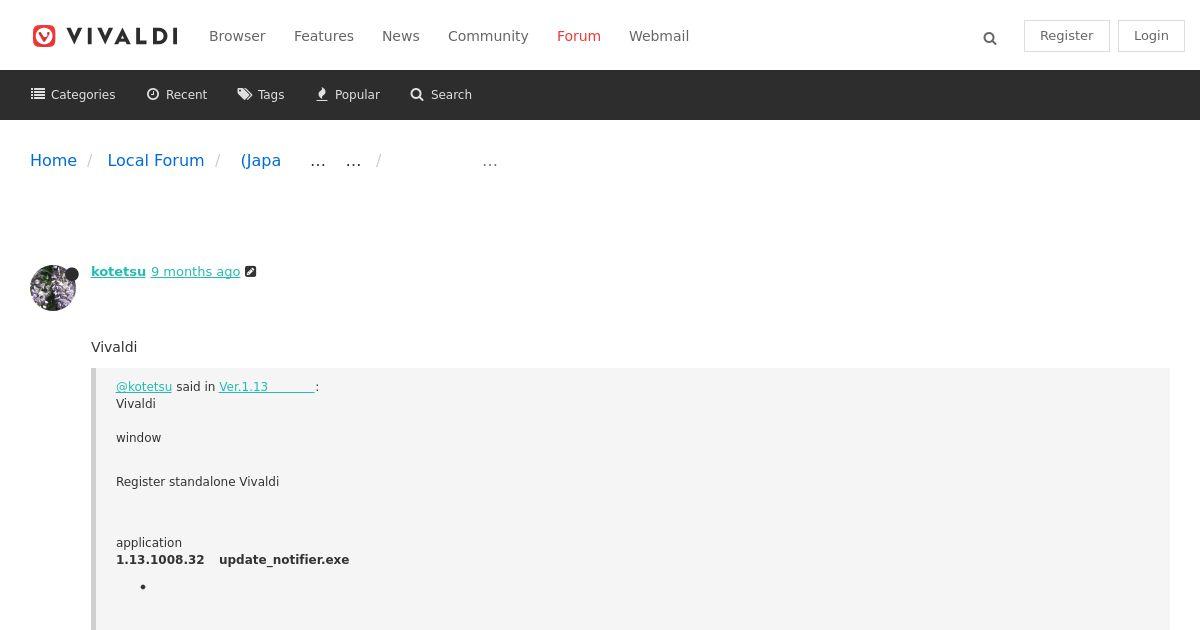Click the word application in the quote

tap(149, 543)
